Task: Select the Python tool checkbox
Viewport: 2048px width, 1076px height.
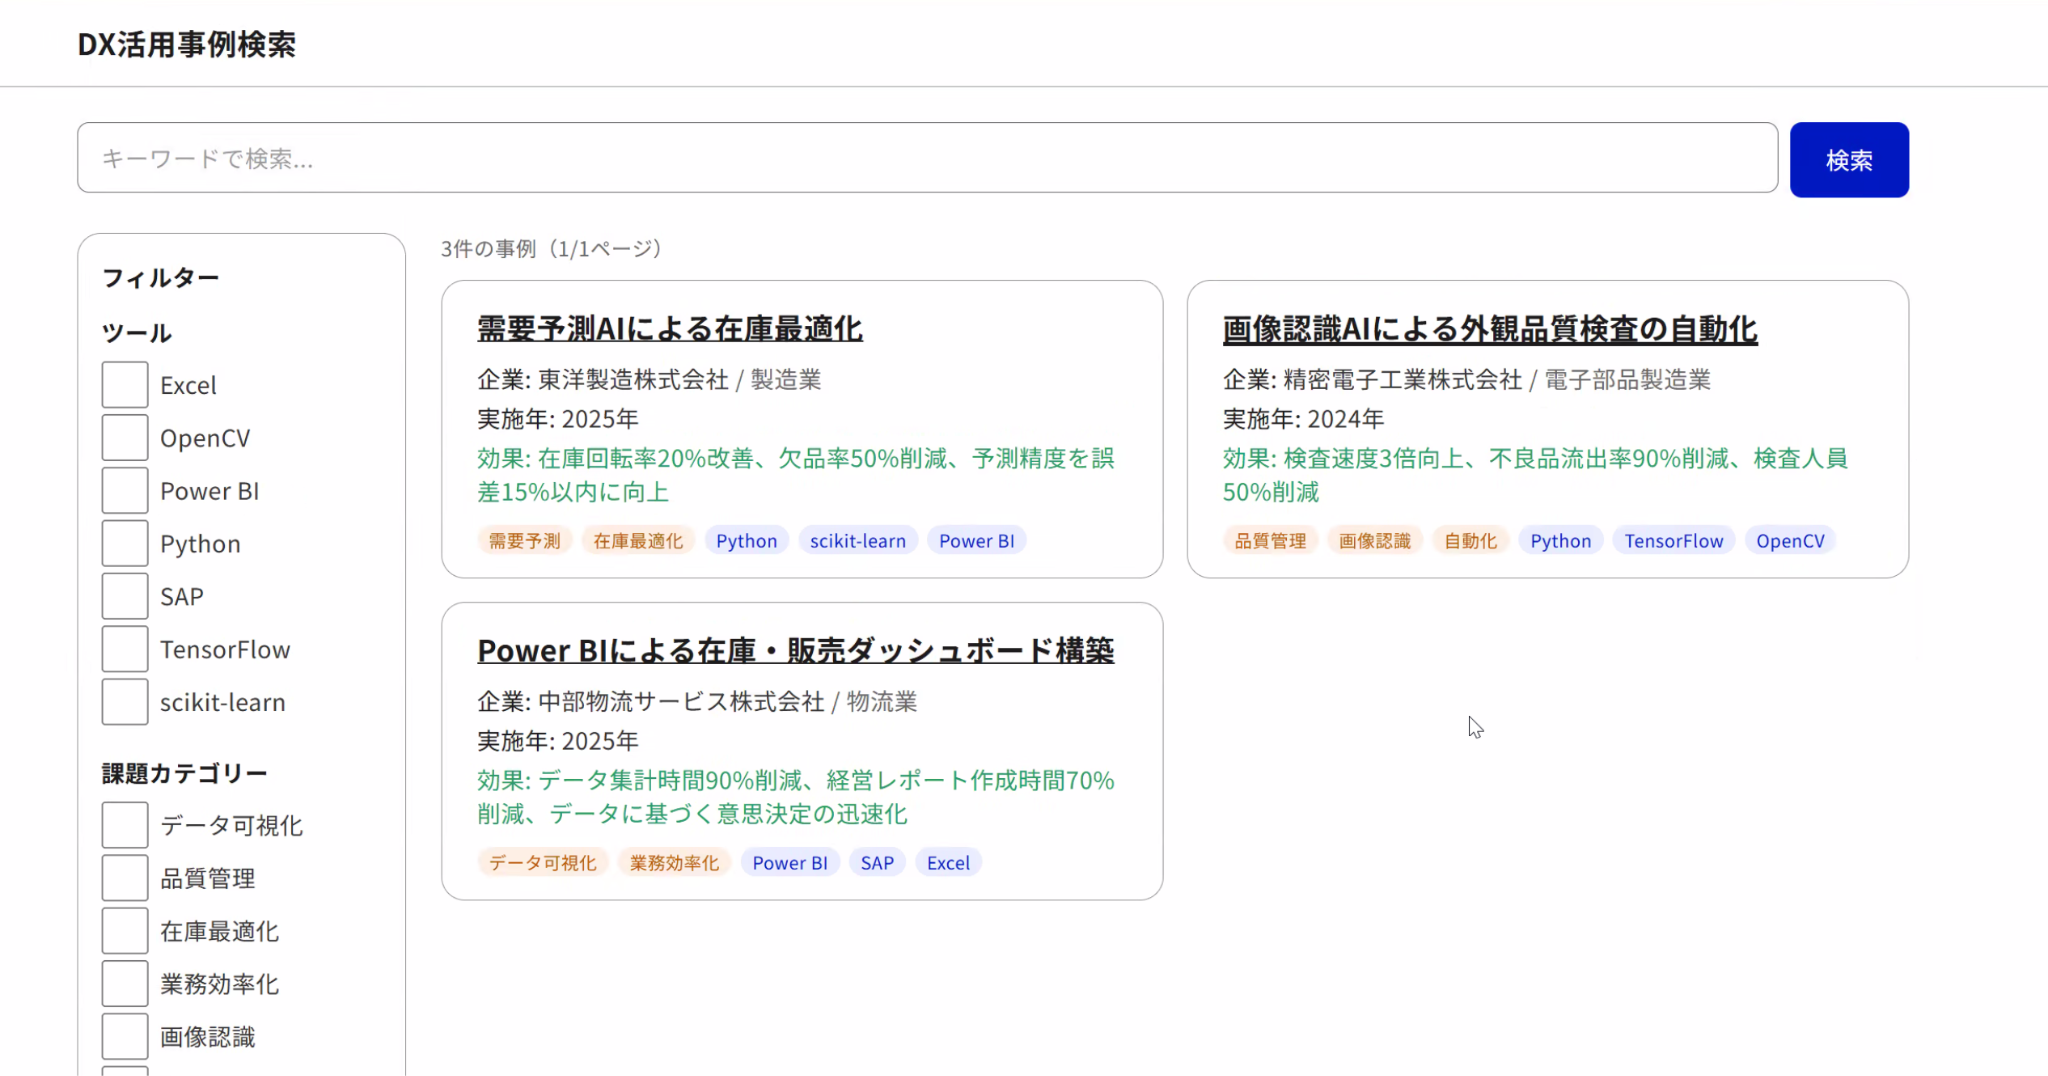Action: (x=124, y=544)
